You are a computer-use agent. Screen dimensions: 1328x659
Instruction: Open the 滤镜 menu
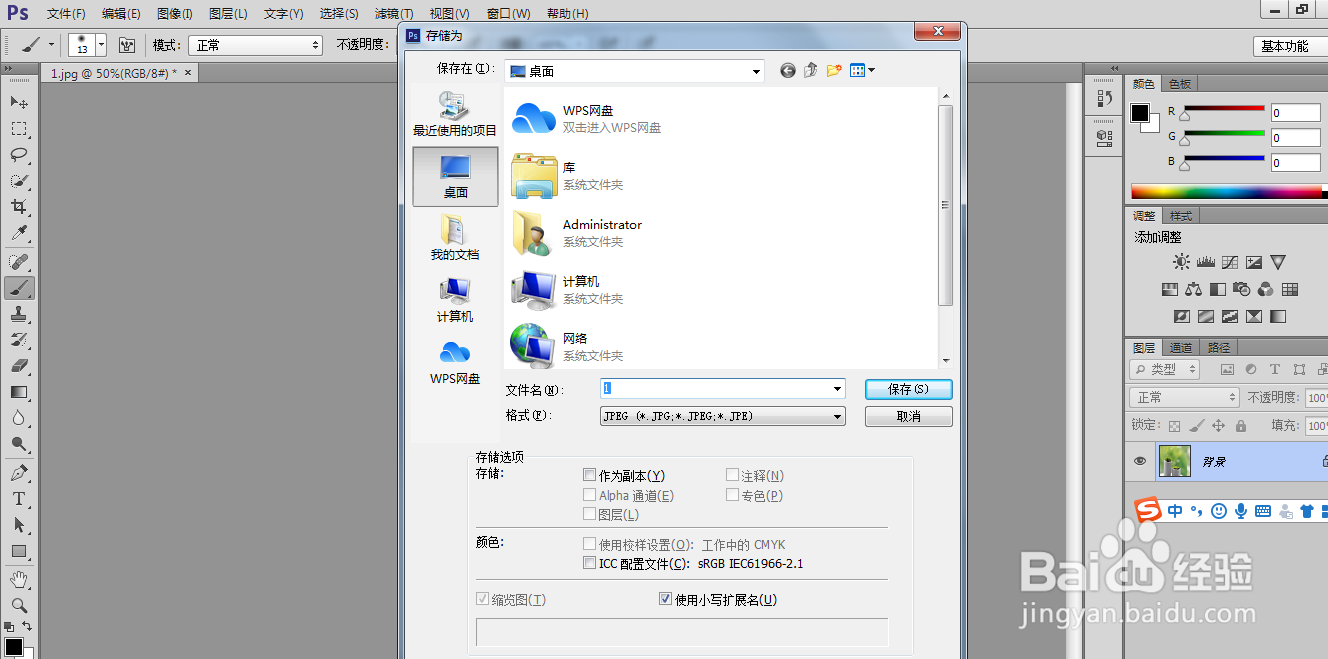[x=392, y=13]
